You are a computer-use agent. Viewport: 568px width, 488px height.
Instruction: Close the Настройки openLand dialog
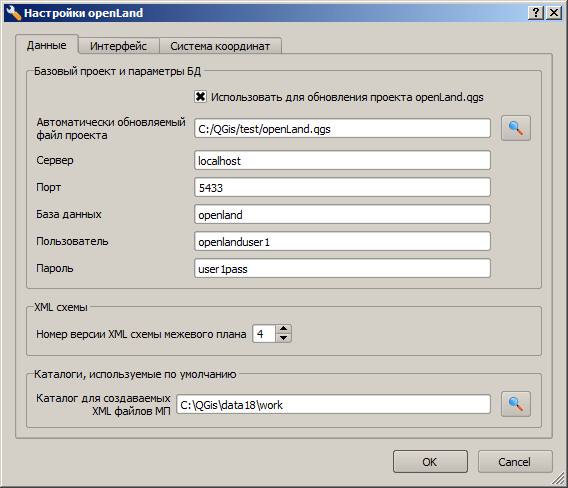coord(554,13)
